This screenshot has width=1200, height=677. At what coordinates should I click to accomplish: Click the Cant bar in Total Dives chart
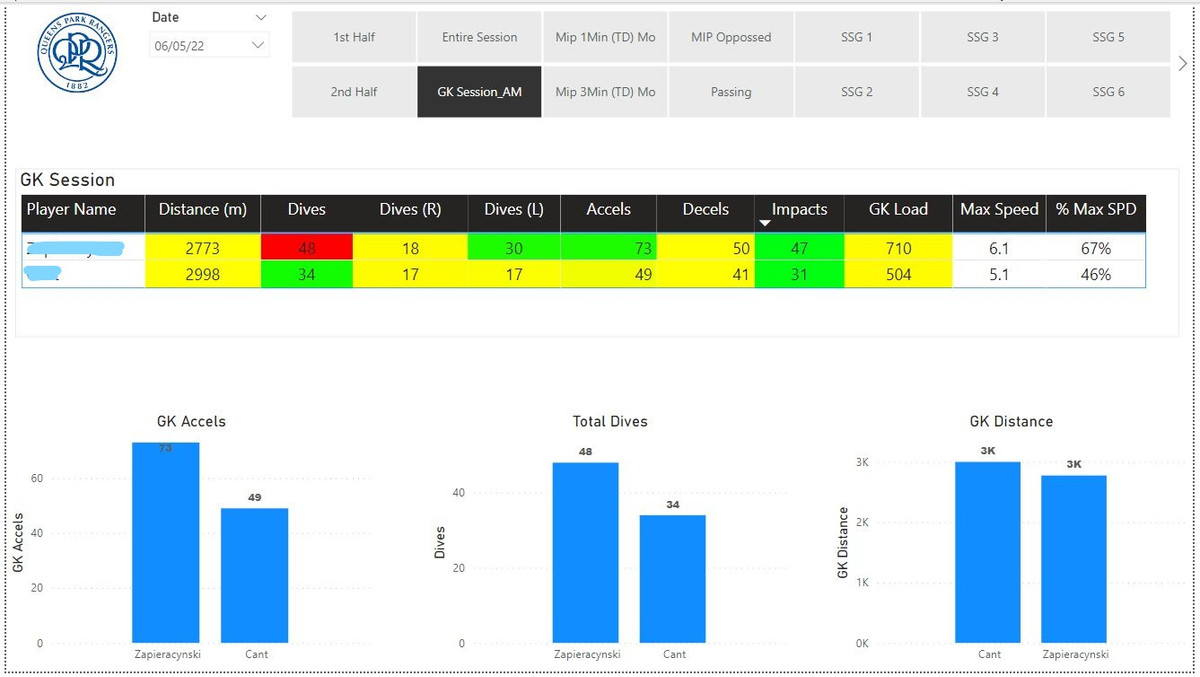[x=673, y=578]
